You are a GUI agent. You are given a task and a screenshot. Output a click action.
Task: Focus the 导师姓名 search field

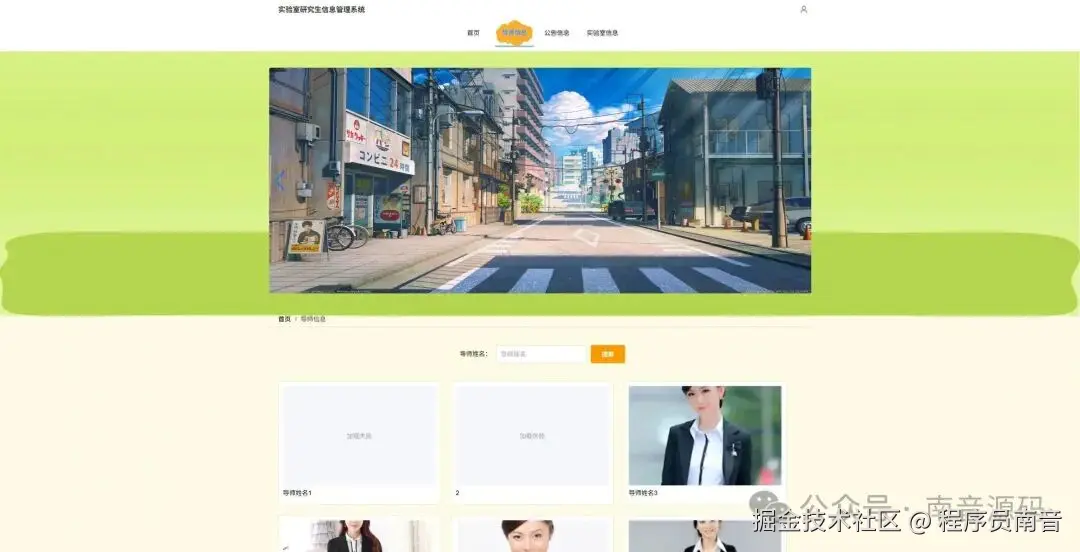(541, 354)
